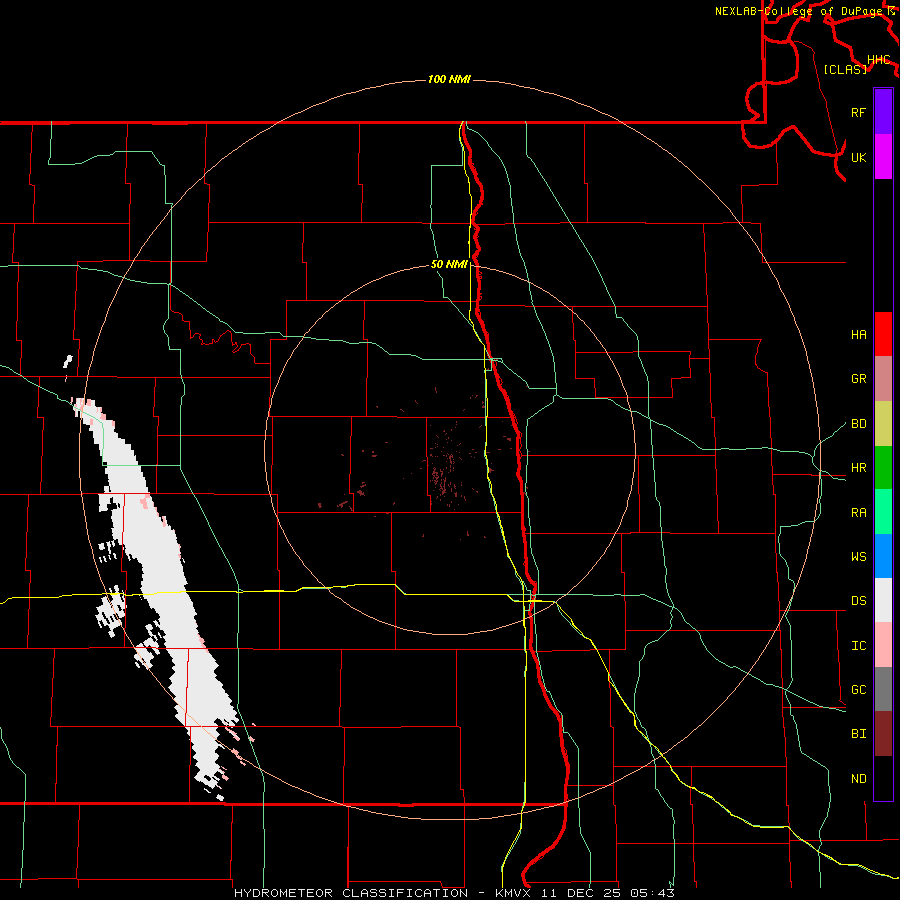Viewport: 900px width, 900px height.
Task: Click the RA mint green legend swatch
Action: coord(883,512)
